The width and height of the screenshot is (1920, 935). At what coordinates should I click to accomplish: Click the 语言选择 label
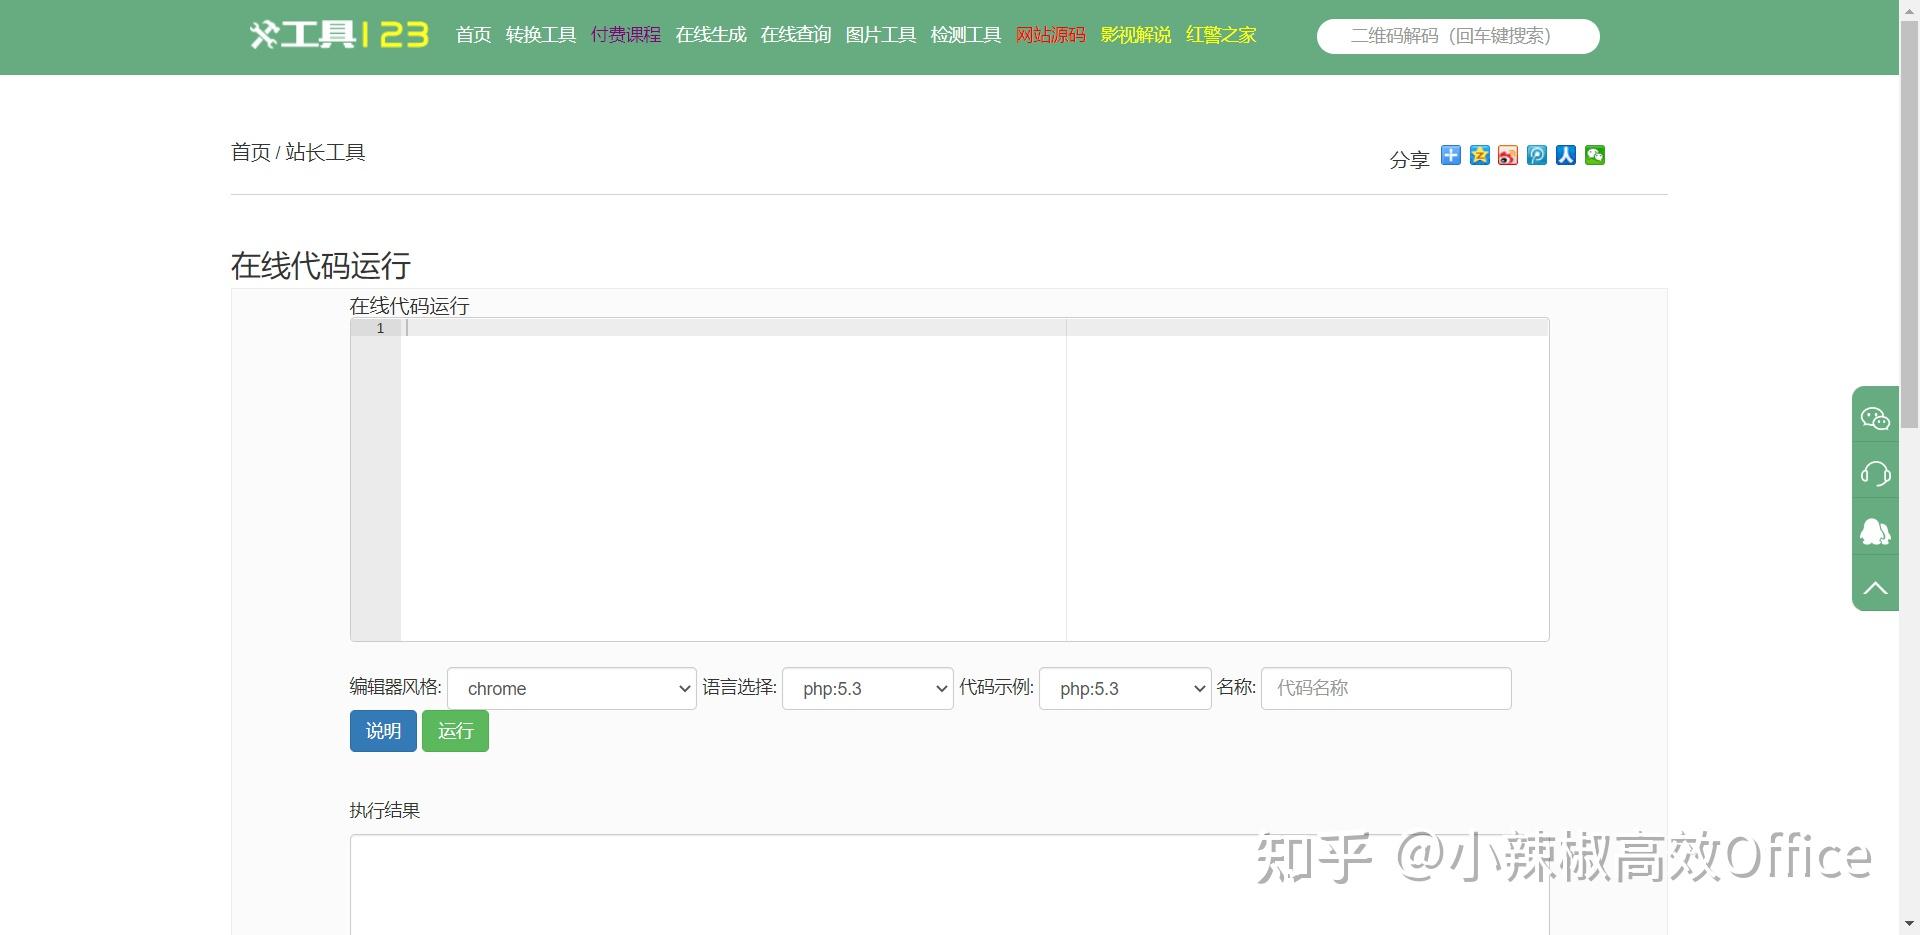(x=739, y=687)
